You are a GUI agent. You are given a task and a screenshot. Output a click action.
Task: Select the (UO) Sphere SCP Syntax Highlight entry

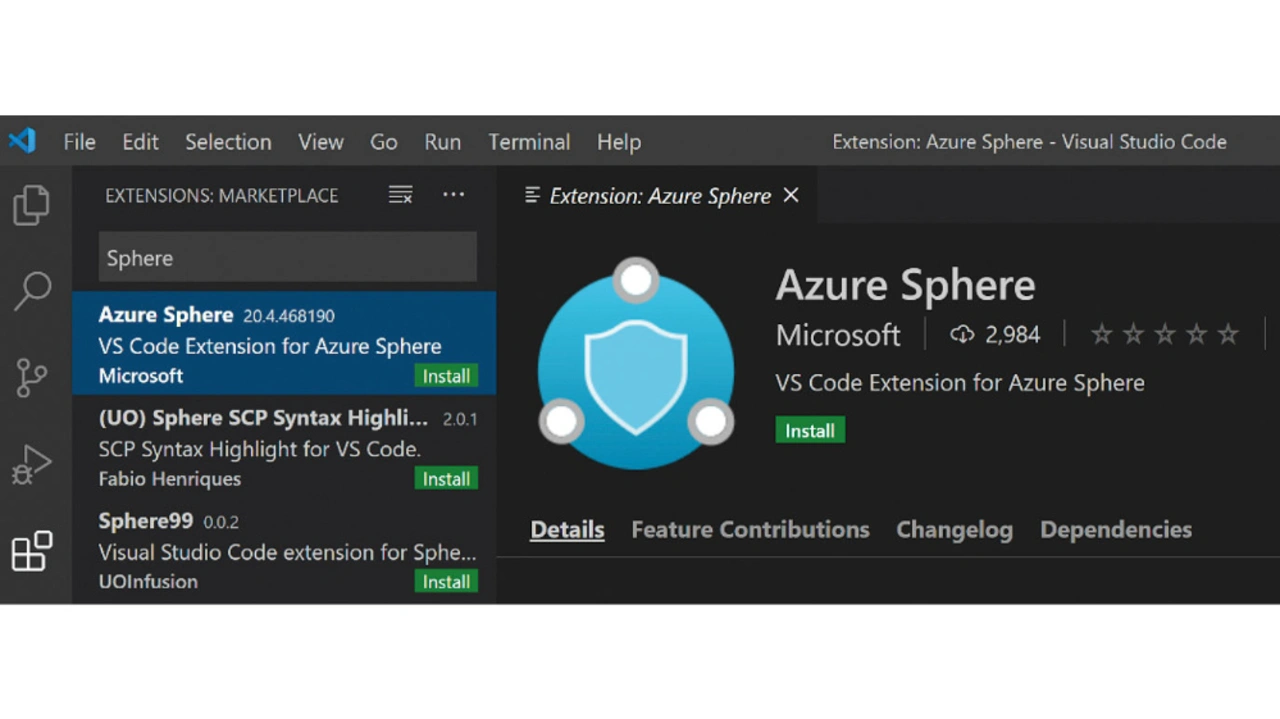(x=284, y=447)
